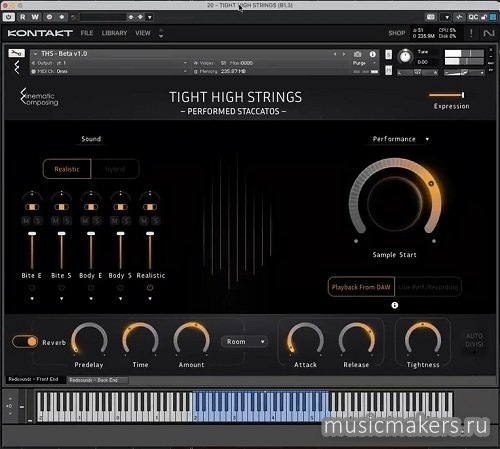Open the Room reverb type dropdown
Screen dimensions: 500x449
click(245, 342)
